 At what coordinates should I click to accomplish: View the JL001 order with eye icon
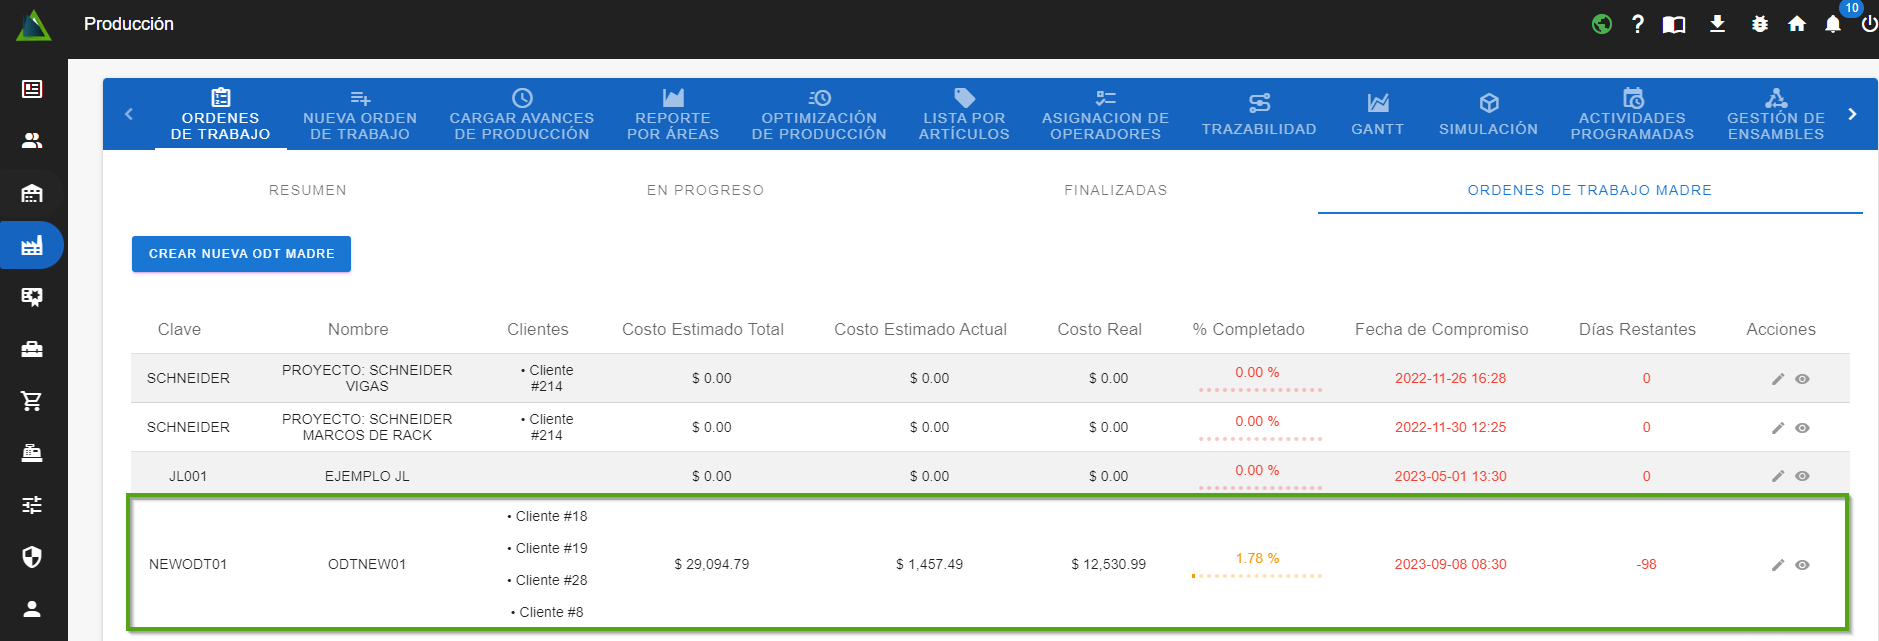tap(1802, 476)
